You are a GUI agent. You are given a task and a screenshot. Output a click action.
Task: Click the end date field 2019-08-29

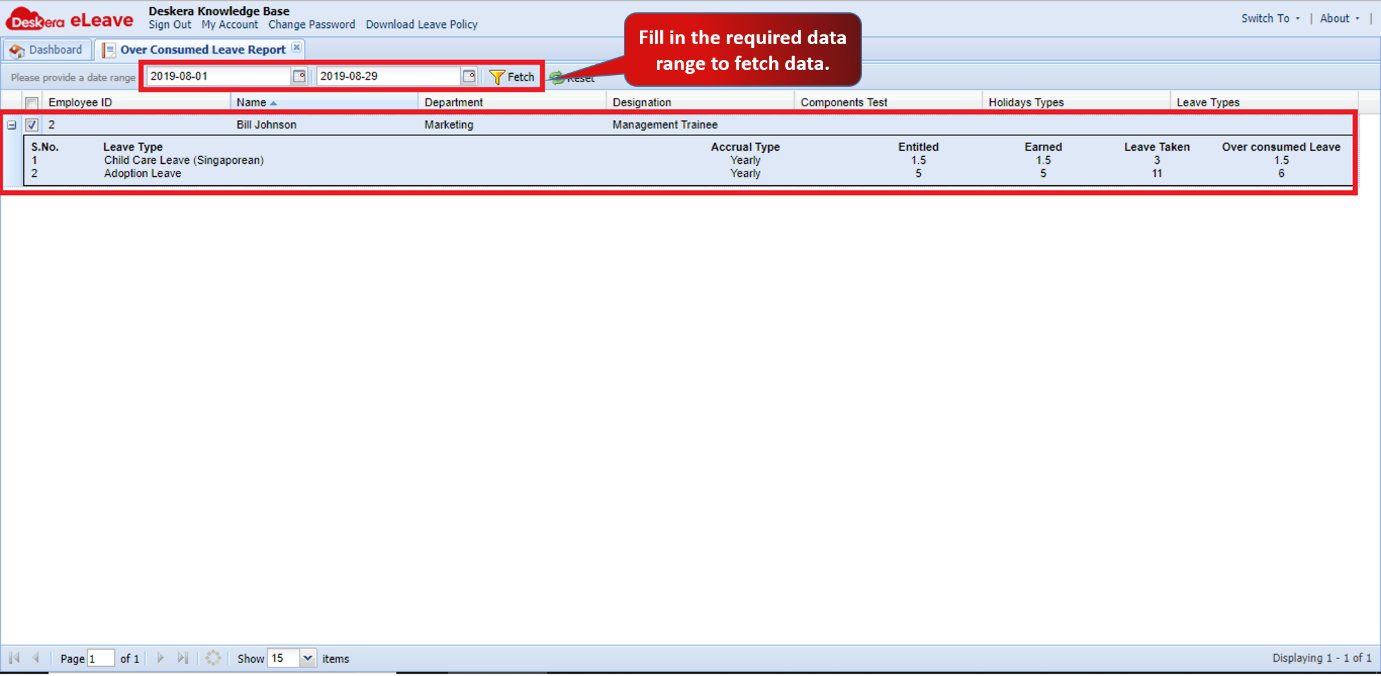(x=389, y=76)
